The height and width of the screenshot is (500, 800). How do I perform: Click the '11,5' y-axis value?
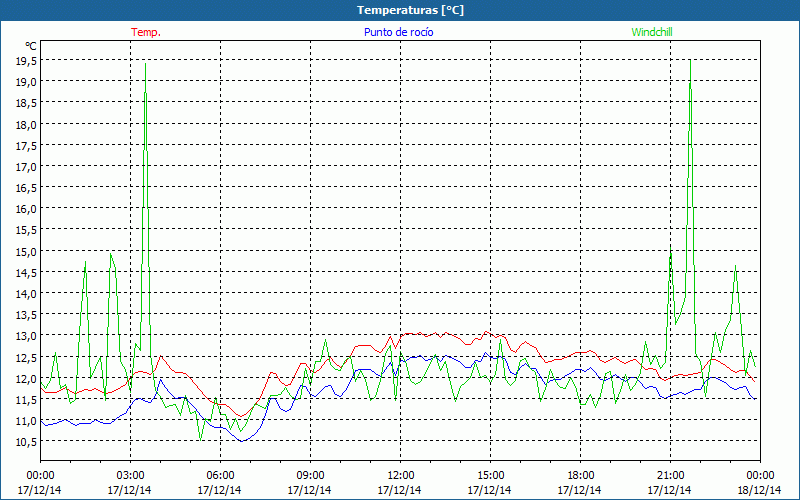pyautogui.click(x=27, y=399)
